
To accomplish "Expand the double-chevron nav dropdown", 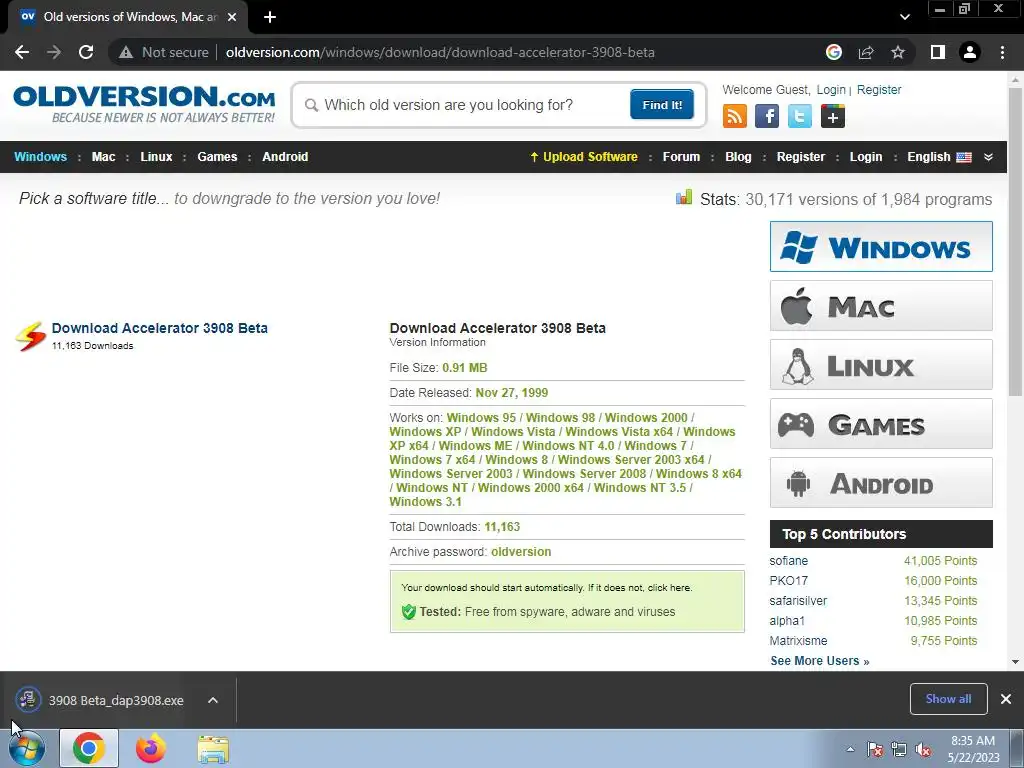I will 988,157.
